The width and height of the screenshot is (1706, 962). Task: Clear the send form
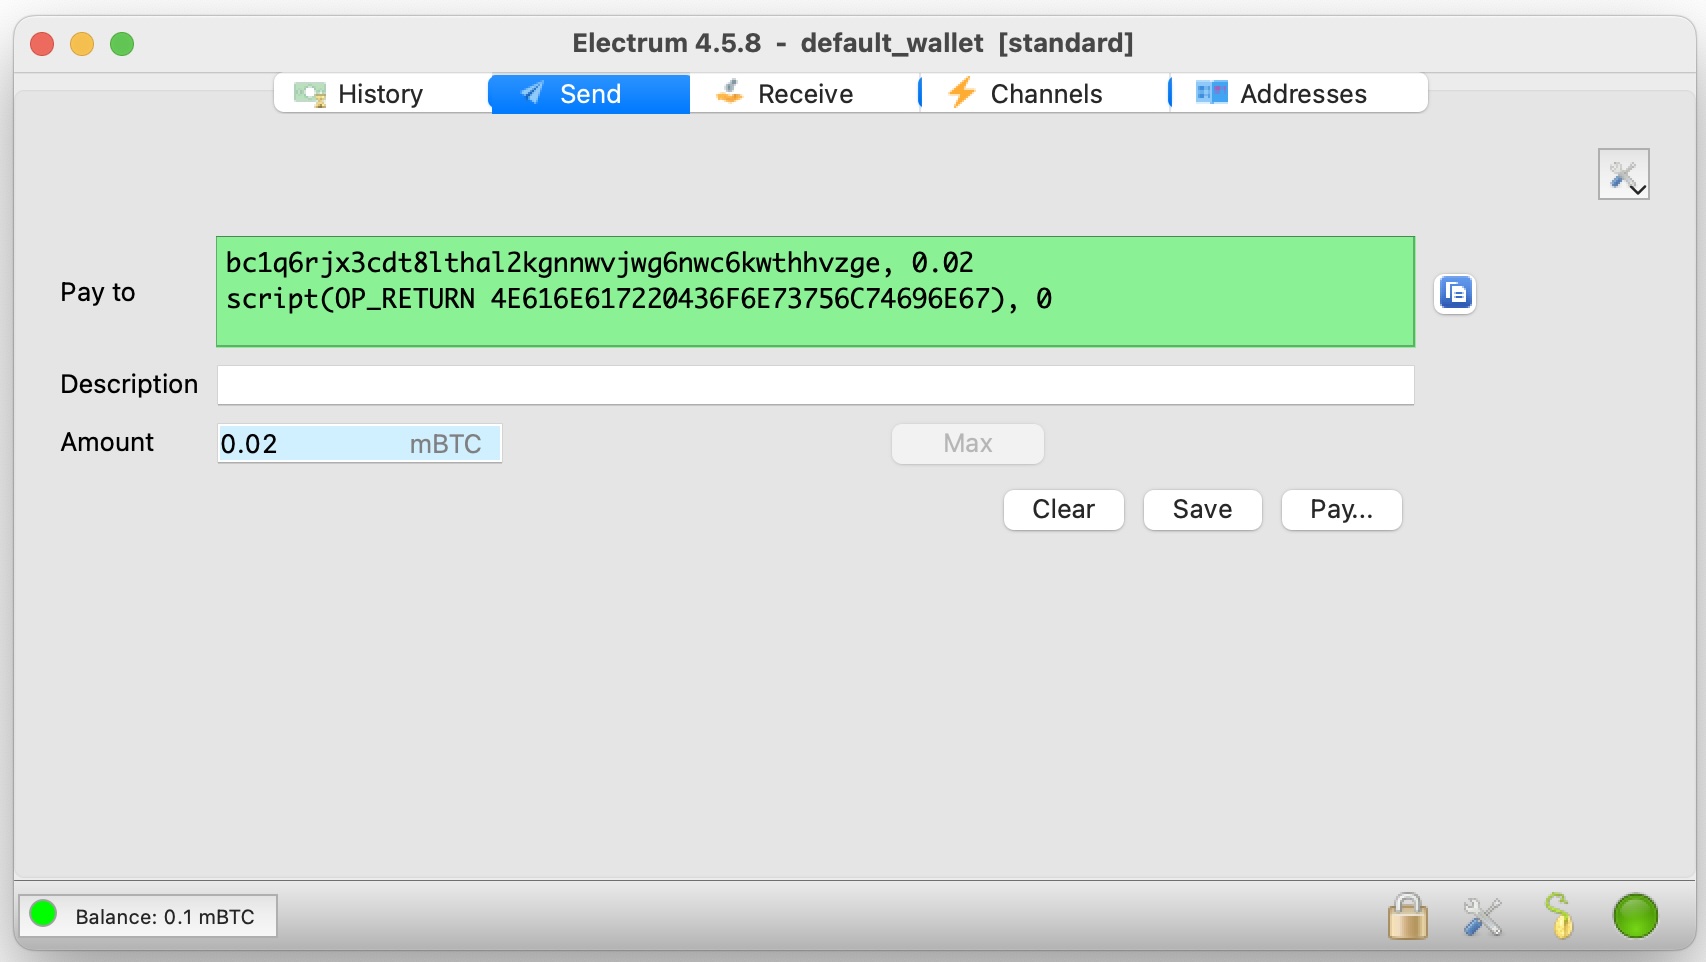point(1063,509)
